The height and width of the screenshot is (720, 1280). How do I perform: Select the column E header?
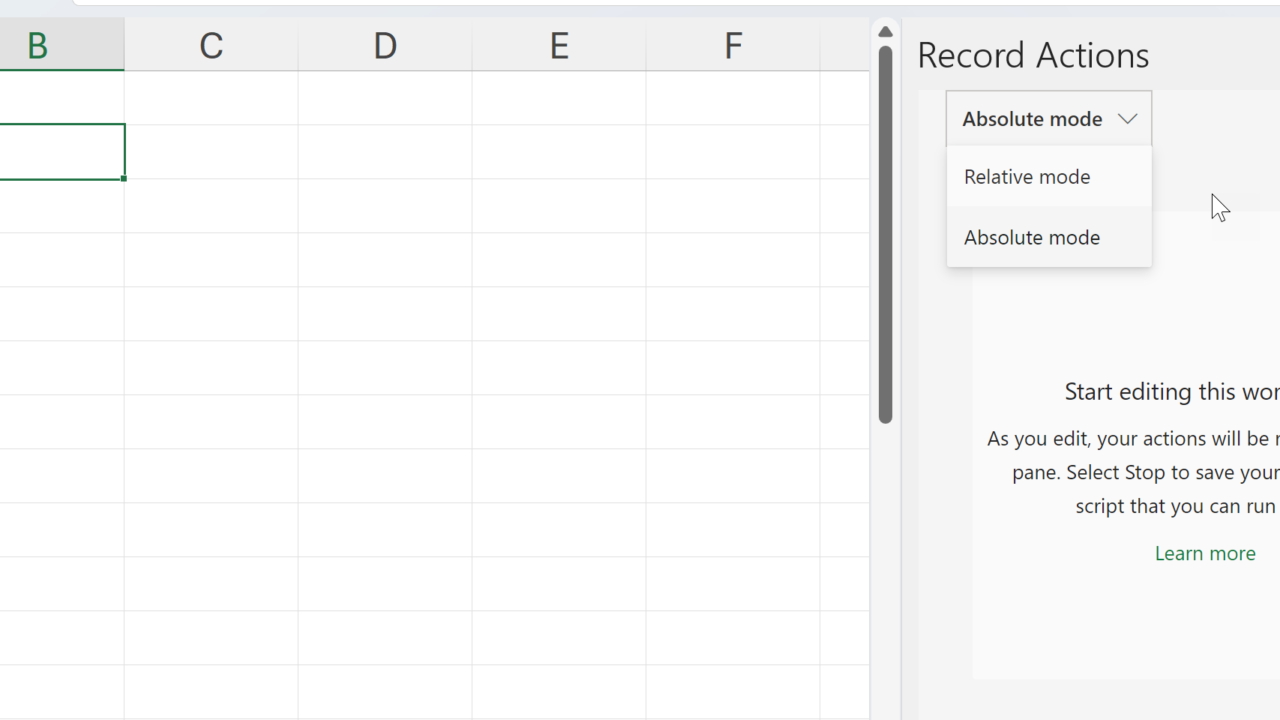pos(559,46)
